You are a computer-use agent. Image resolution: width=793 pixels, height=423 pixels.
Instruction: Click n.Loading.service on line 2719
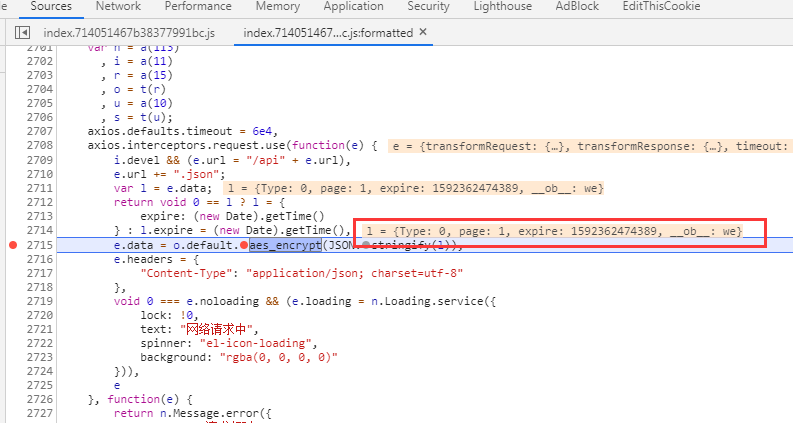pos(425,302)
